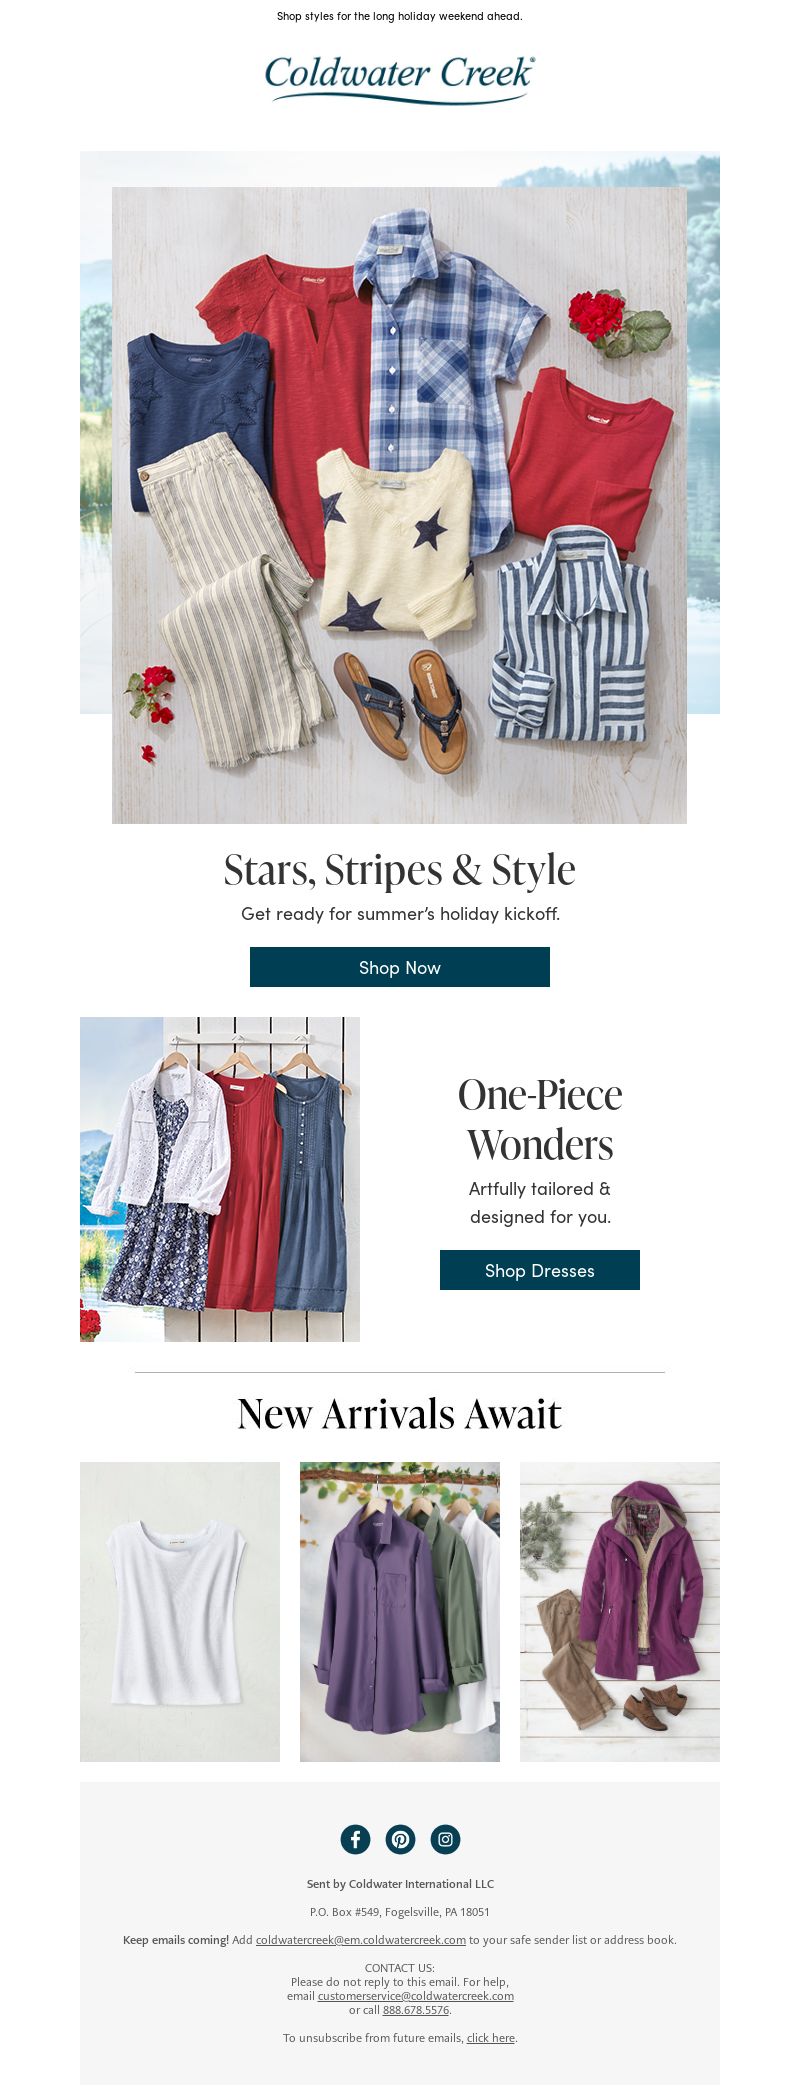Open the Pinterest social icon
The image size is (800, 2087).
tap(400, 1838)
